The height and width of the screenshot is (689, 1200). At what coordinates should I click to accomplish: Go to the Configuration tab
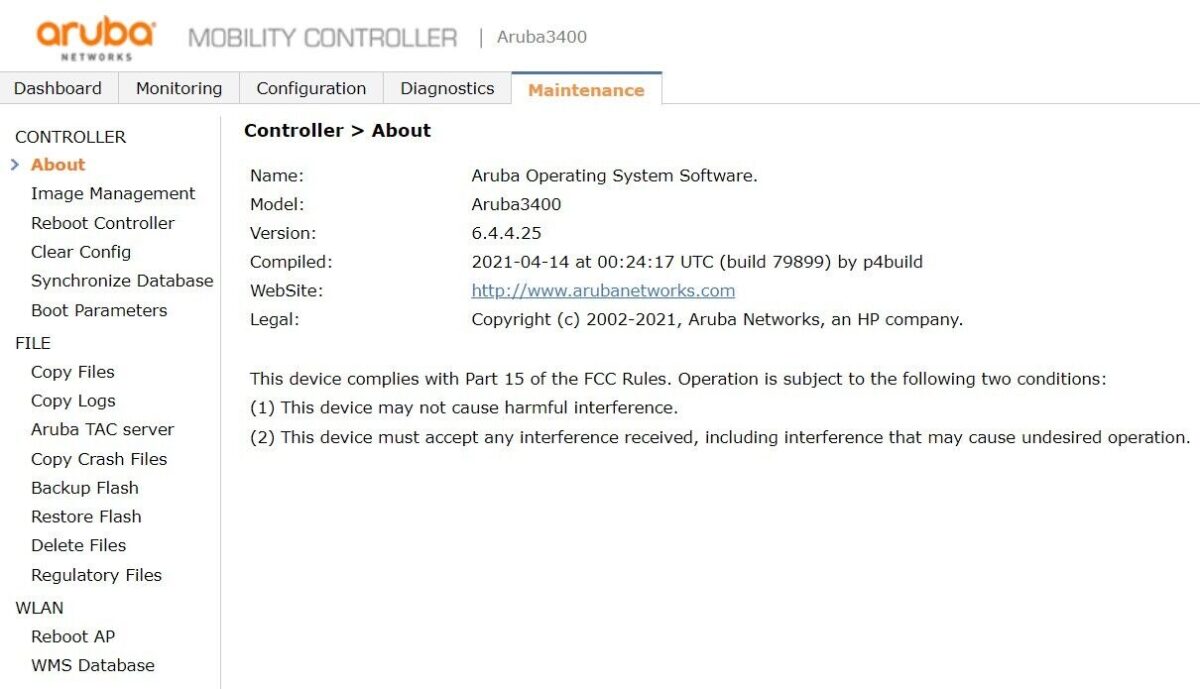(311, 88)
